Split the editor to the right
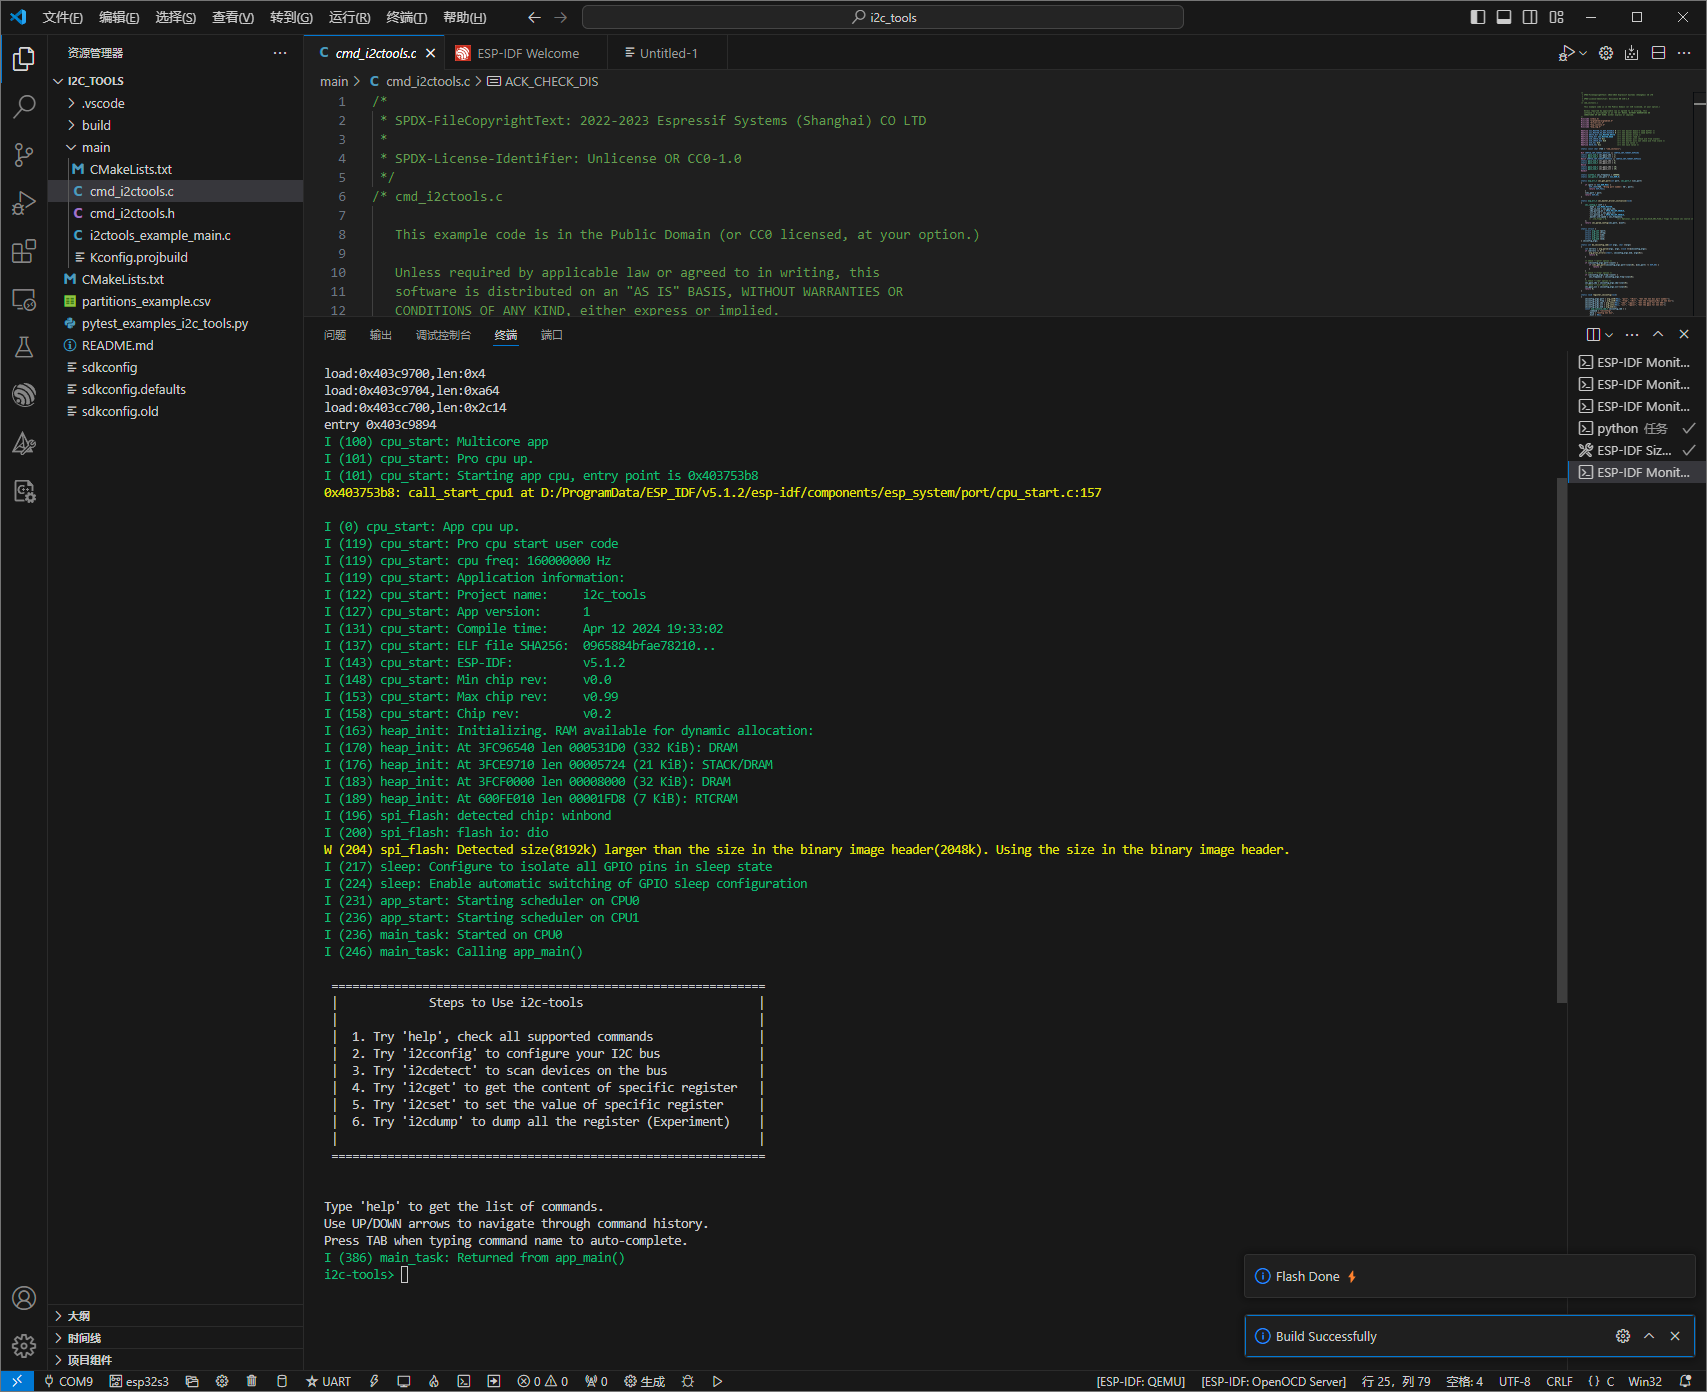1707x1392 pixels. [1658, 53]
